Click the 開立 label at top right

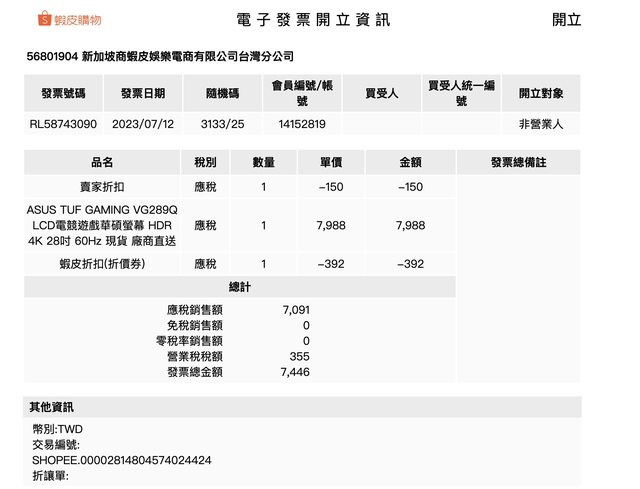566,20
